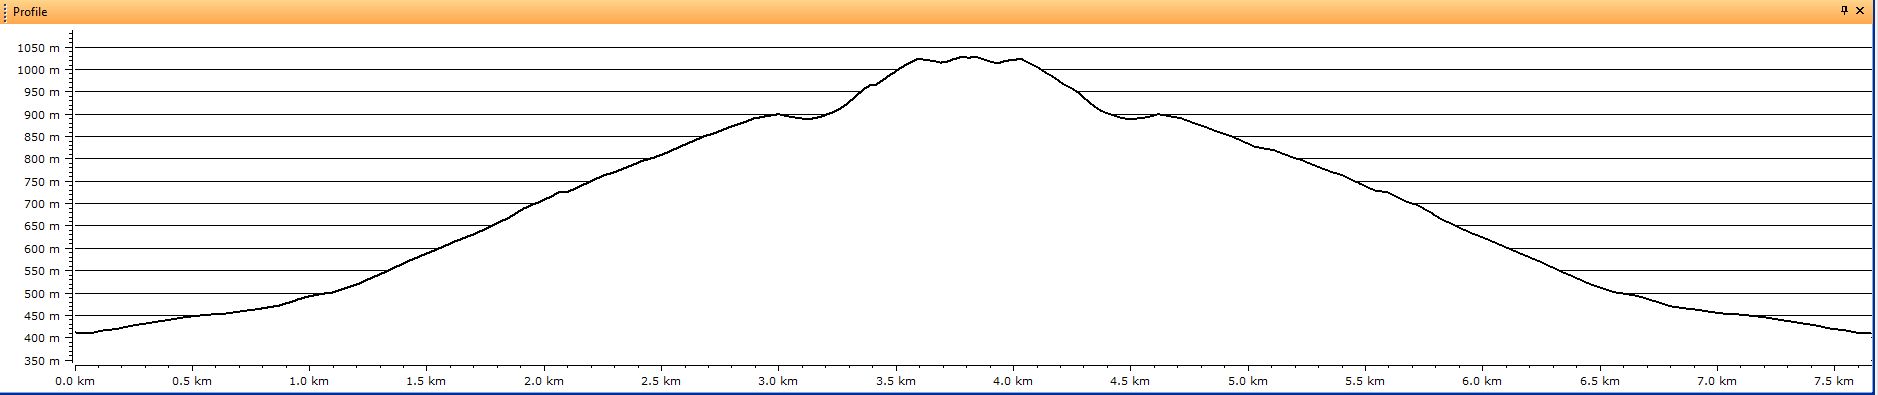1878x395 pixels.
Task: Select the 750 m elevation label
Action: [x=42, y=182]
